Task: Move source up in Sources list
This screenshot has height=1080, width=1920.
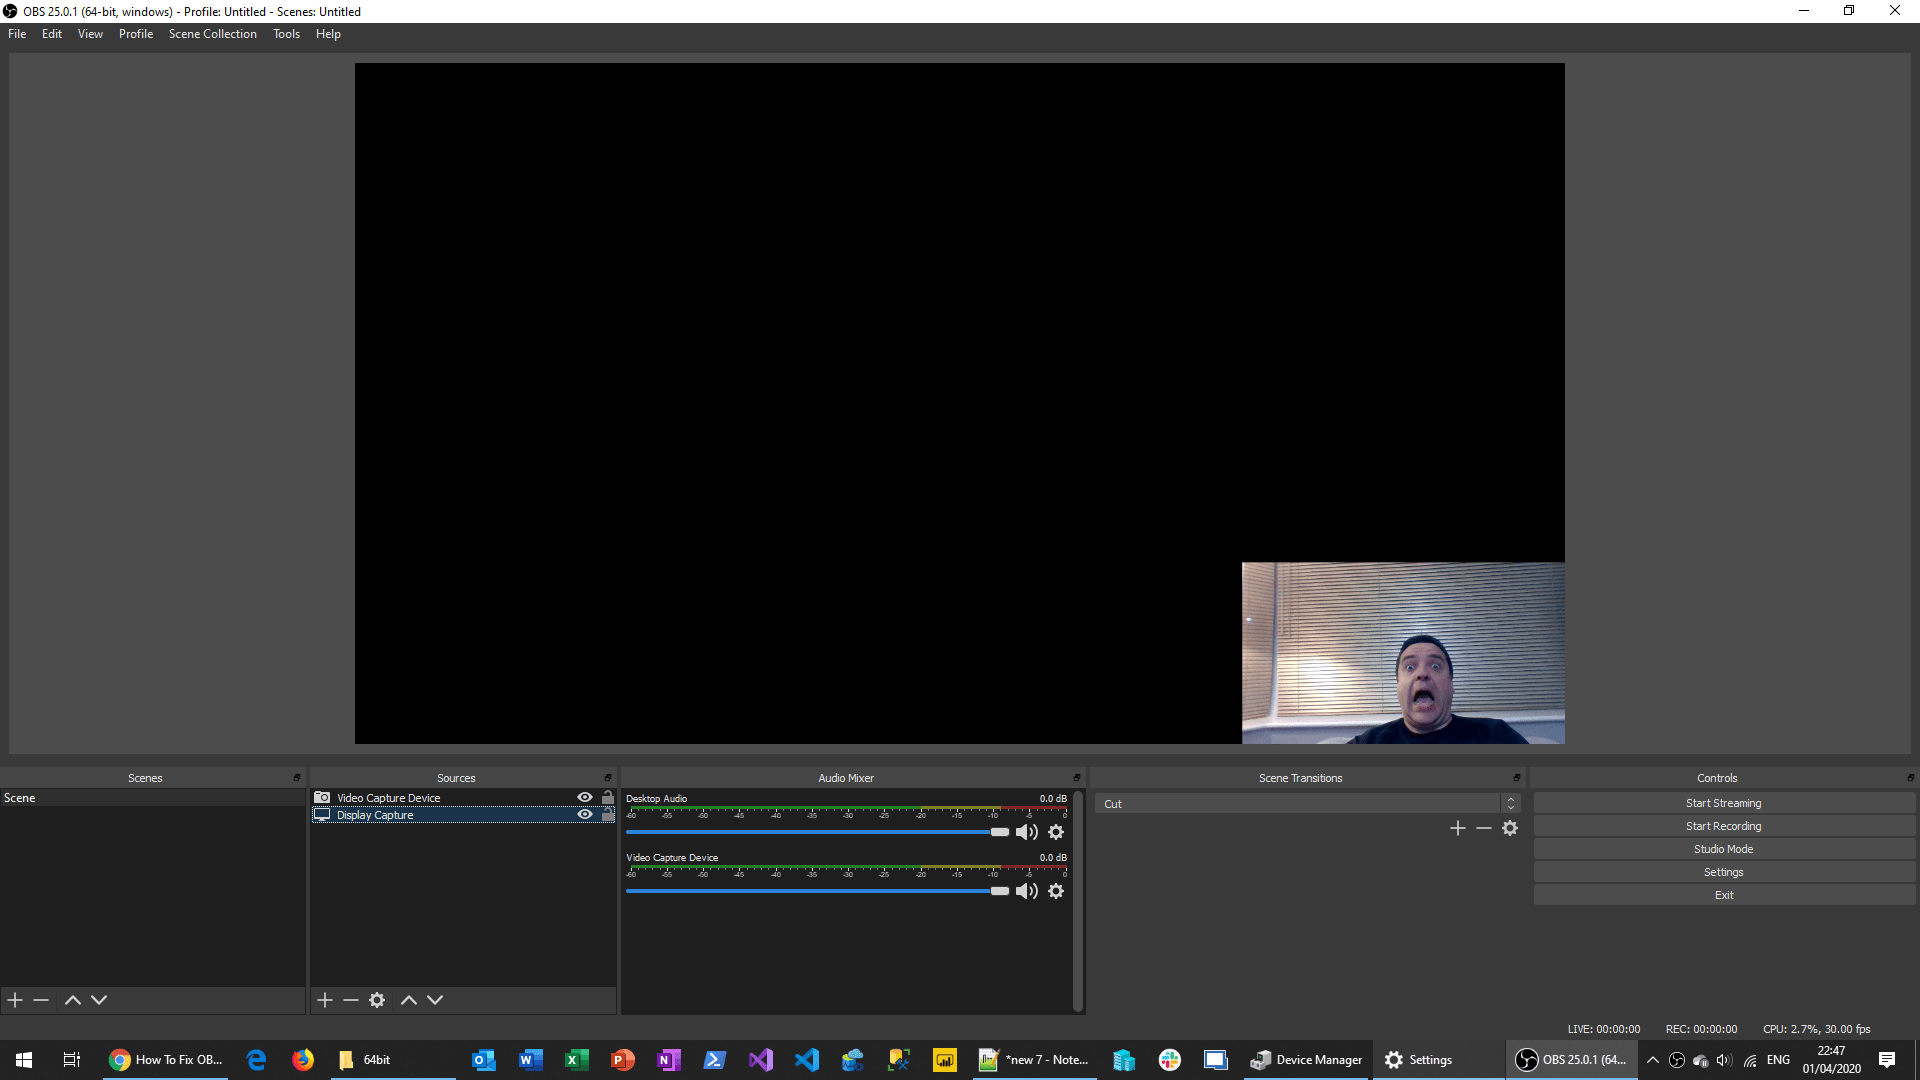Action: click(x=409, y=1000)
